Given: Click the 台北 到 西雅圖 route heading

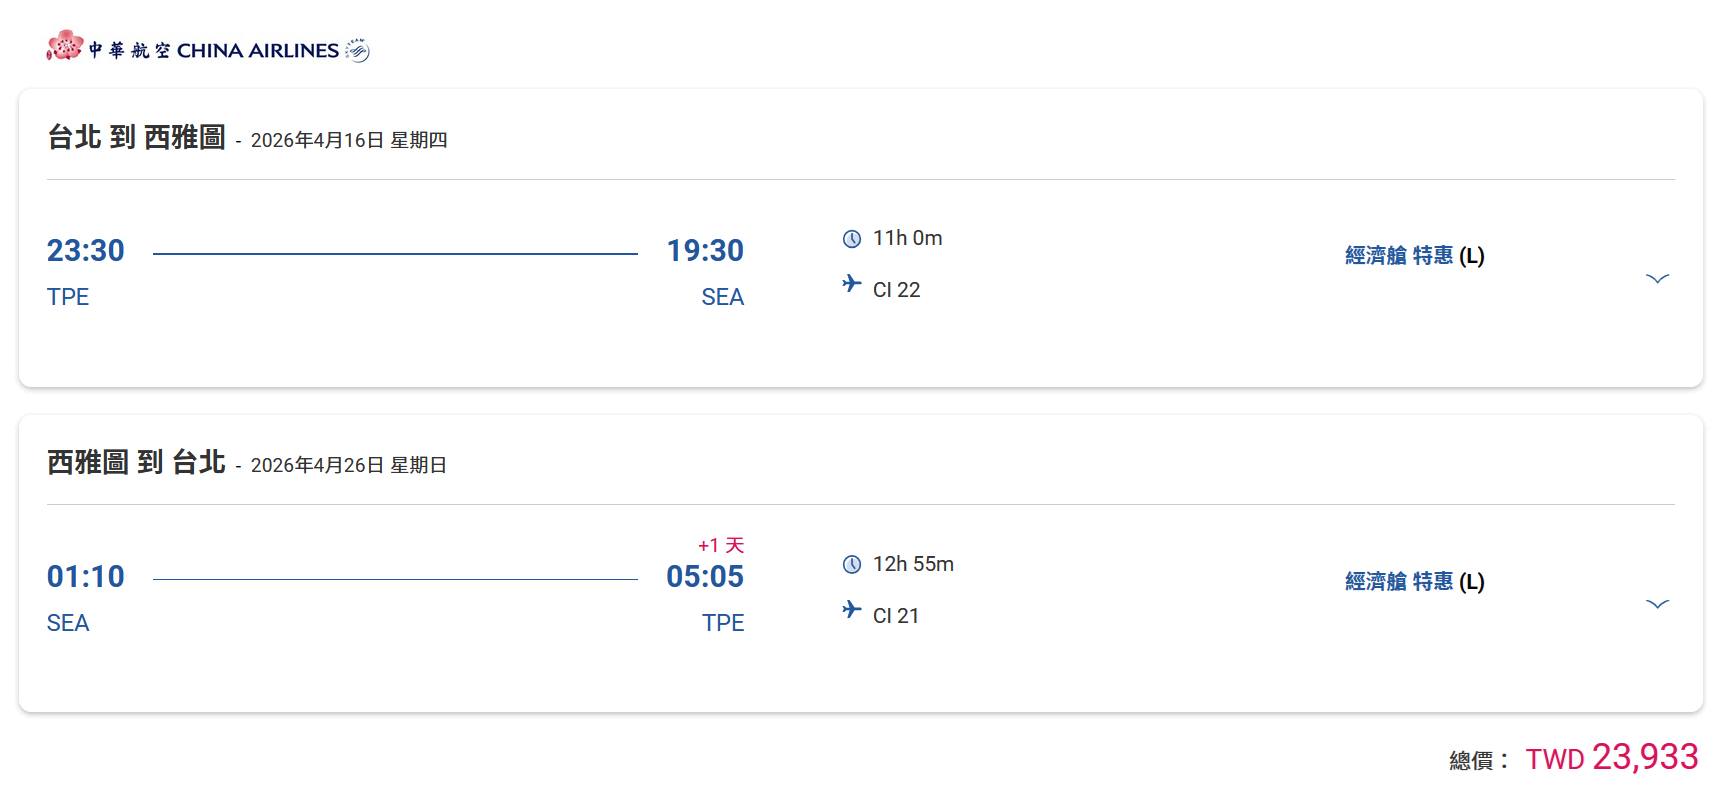Looking at the screenshot, I should [x=137, y=137].
